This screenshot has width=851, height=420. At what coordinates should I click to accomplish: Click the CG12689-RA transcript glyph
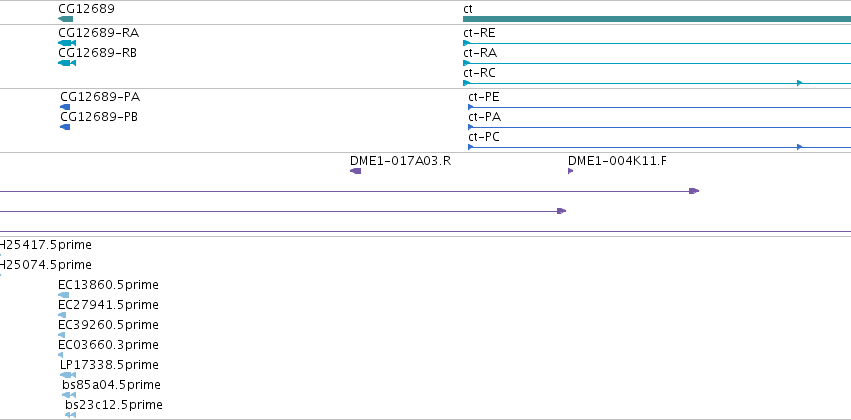pyautogui.click(x=67, y=43)
